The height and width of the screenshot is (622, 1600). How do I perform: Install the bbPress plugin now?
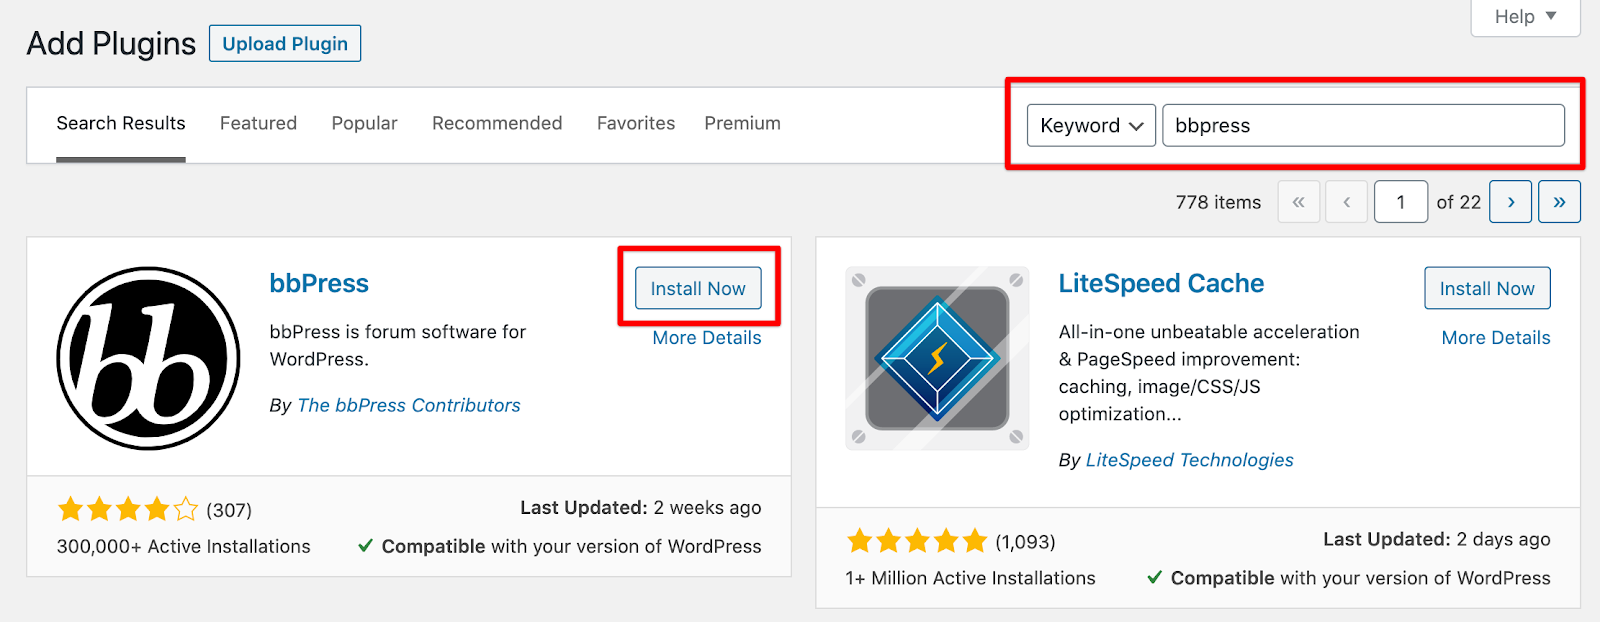click(698, 288)
